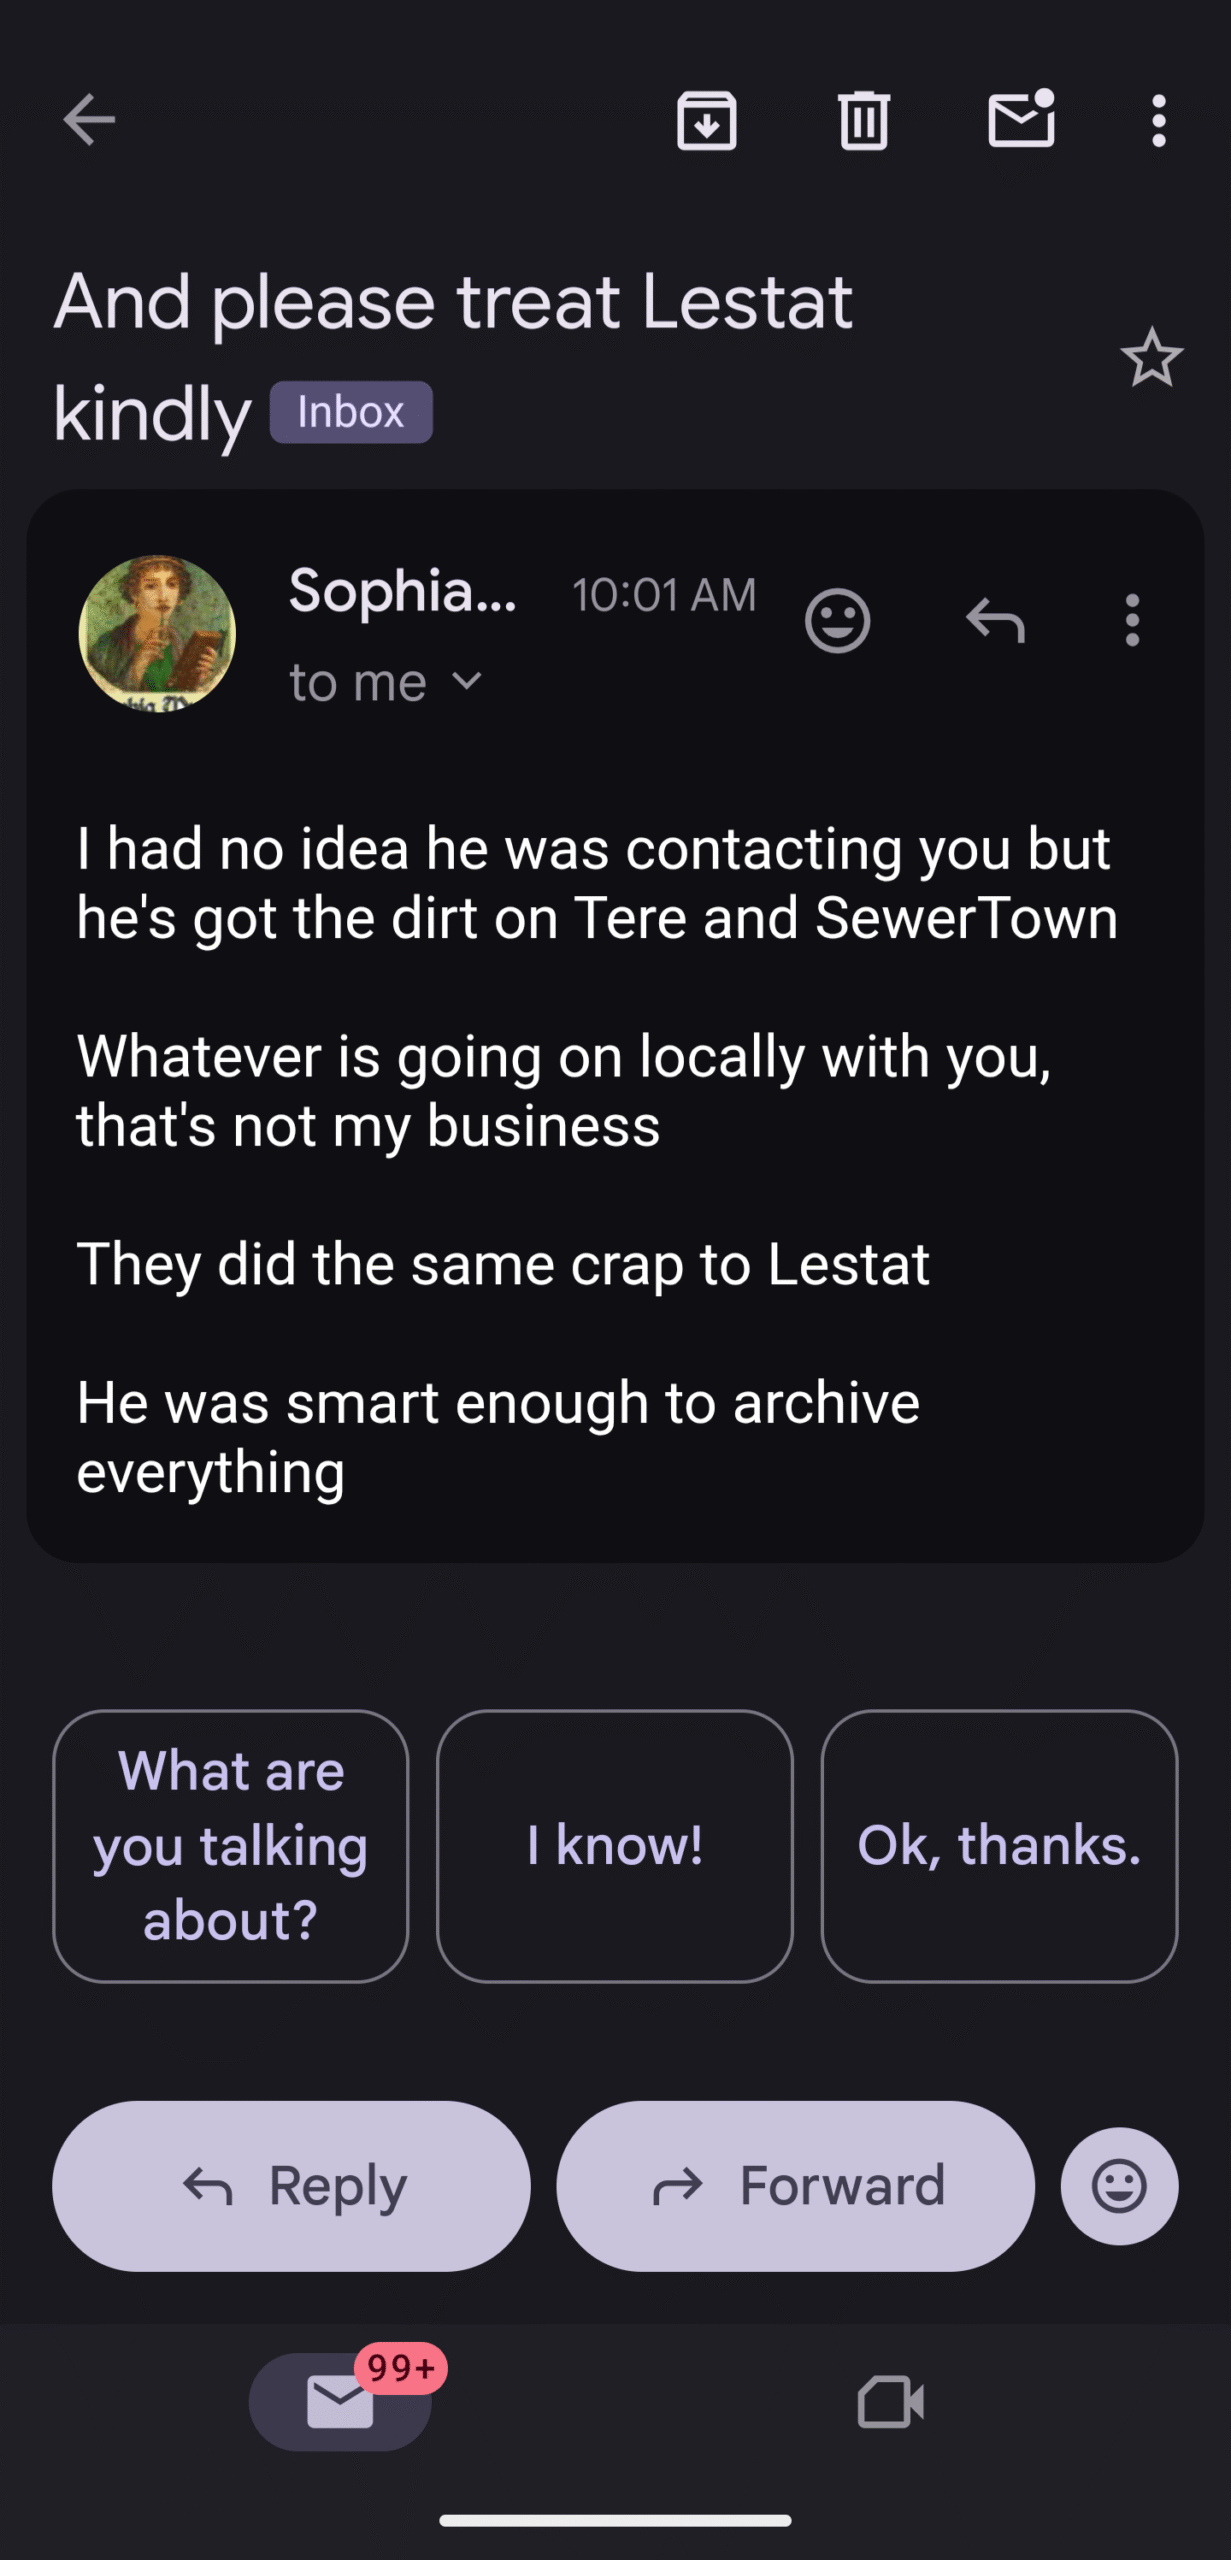Image resolution: width=1231 pixels, height=2560 pixels.
Task: Star this conversation
Action: [x=1151, y=358]
